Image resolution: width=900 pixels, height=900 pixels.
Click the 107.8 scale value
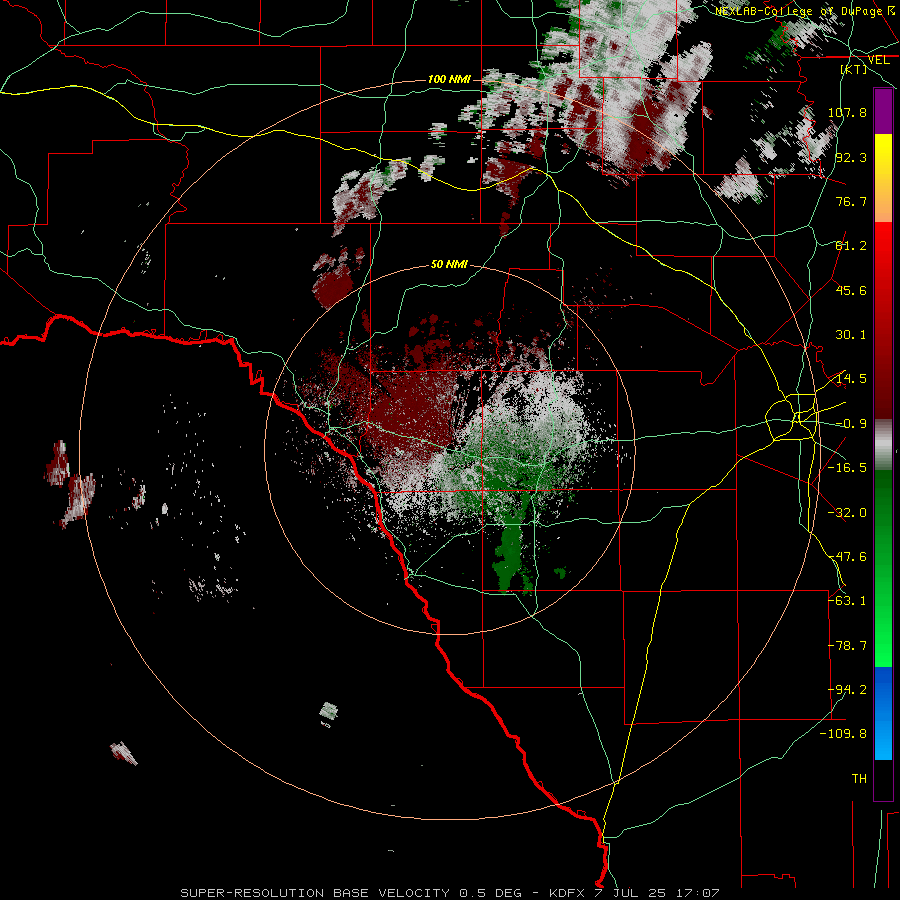pyautogui.click(x=847, y=112)
